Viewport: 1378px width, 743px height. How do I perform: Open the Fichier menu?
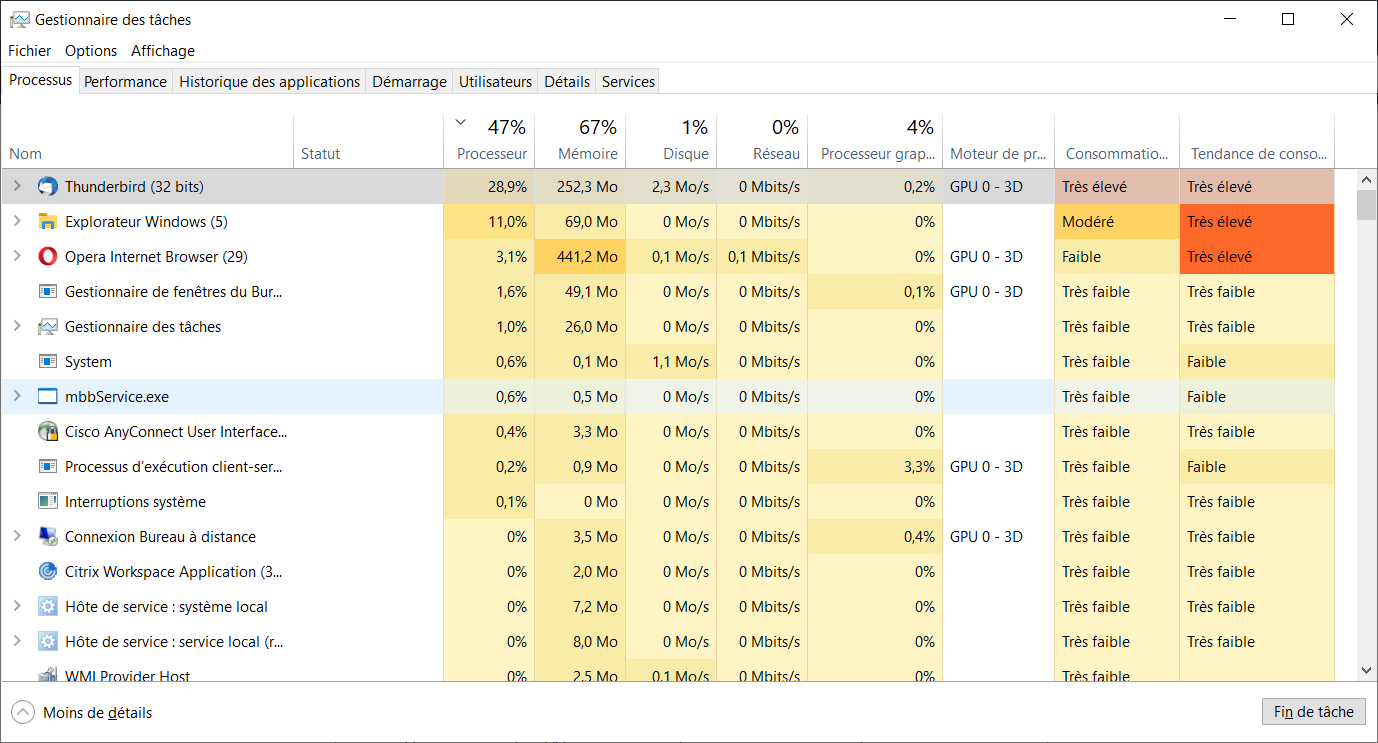point(30,51)
